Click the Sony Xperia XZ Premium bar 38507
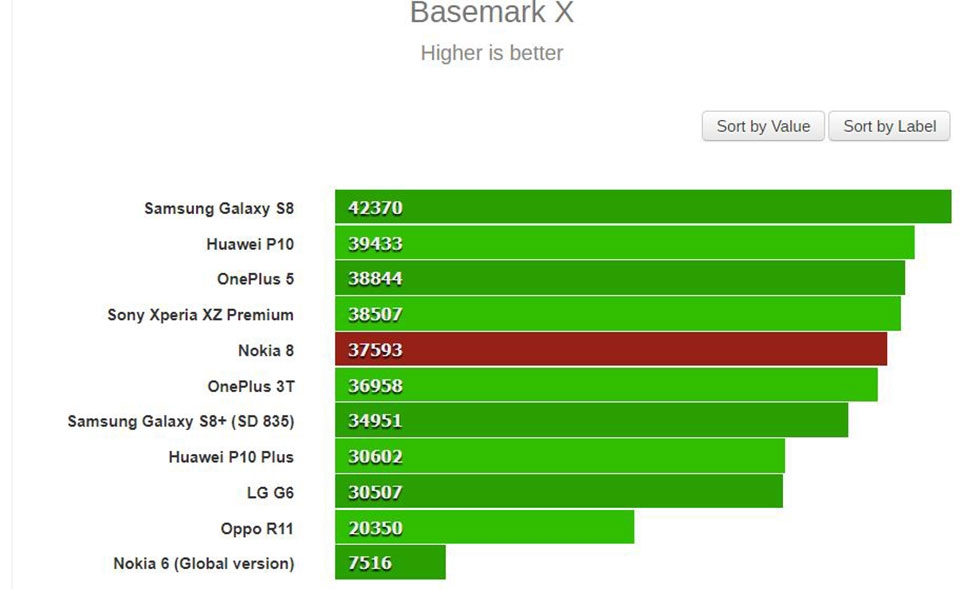The width and height of the screenshot is (960, 589). tap(618, 313)
